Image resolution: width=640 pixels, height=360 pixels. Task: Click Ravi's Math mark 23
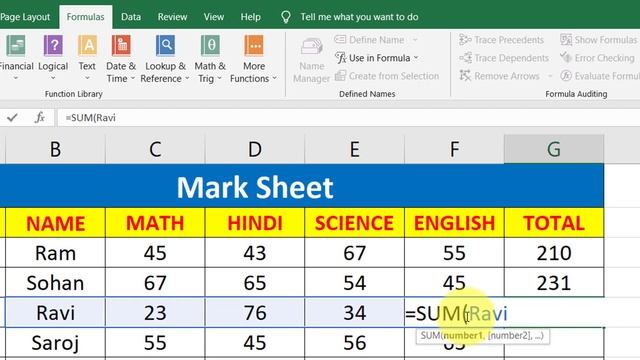[155, 313]
